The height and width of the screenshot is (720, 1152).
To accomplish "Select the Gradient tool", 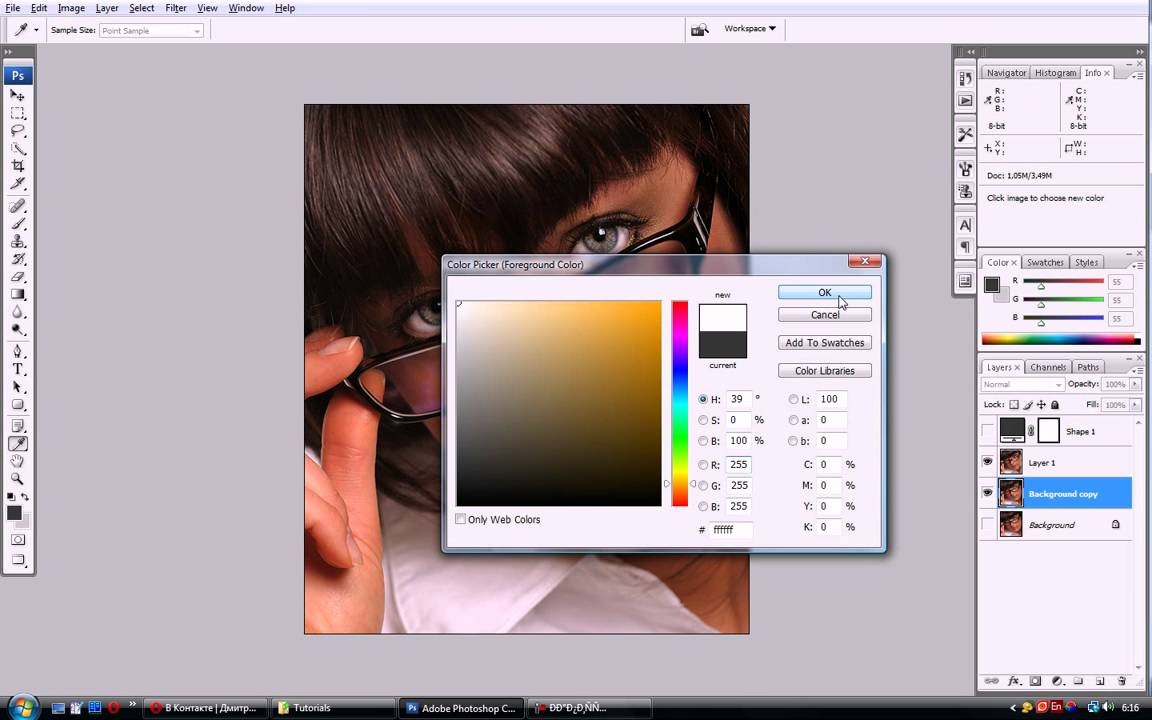I will coord(17,295).
